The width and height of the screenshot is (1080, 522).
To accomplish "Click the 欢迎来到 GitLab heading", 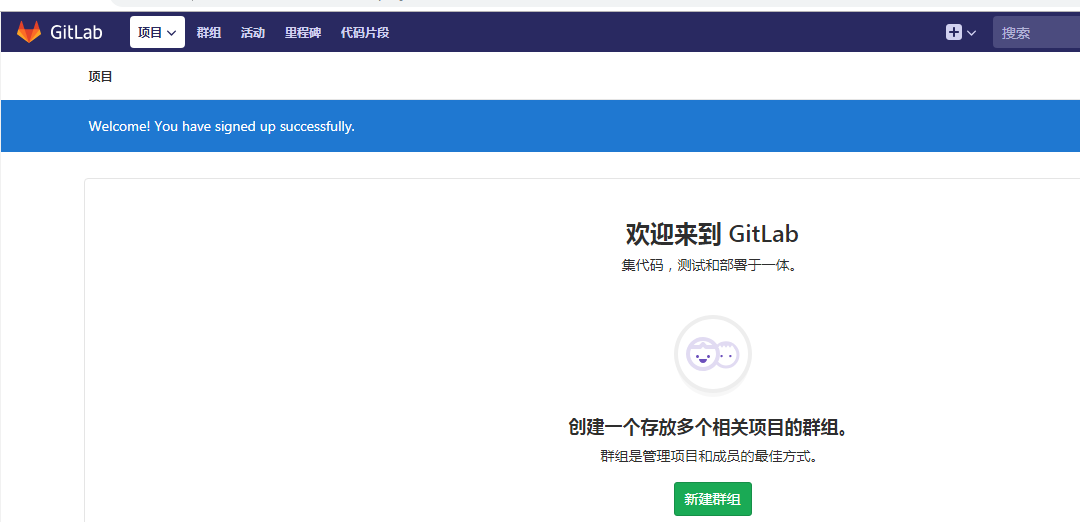I will (712, 234).
